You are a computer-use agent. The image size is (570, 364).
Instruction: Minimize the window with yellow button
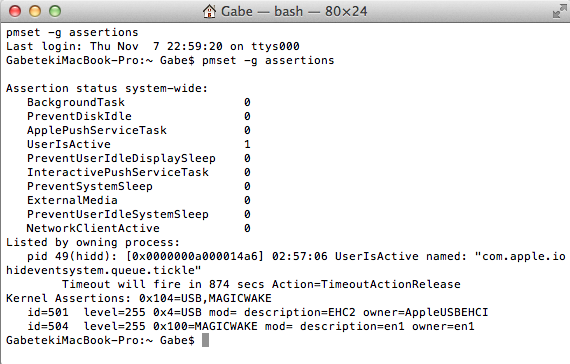point(35,11)
